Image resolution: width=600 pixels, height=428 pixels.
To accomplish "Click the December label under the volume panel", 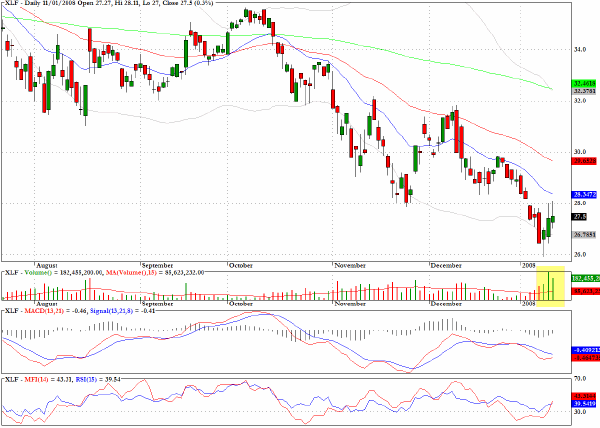I will (x=446, y=304).
